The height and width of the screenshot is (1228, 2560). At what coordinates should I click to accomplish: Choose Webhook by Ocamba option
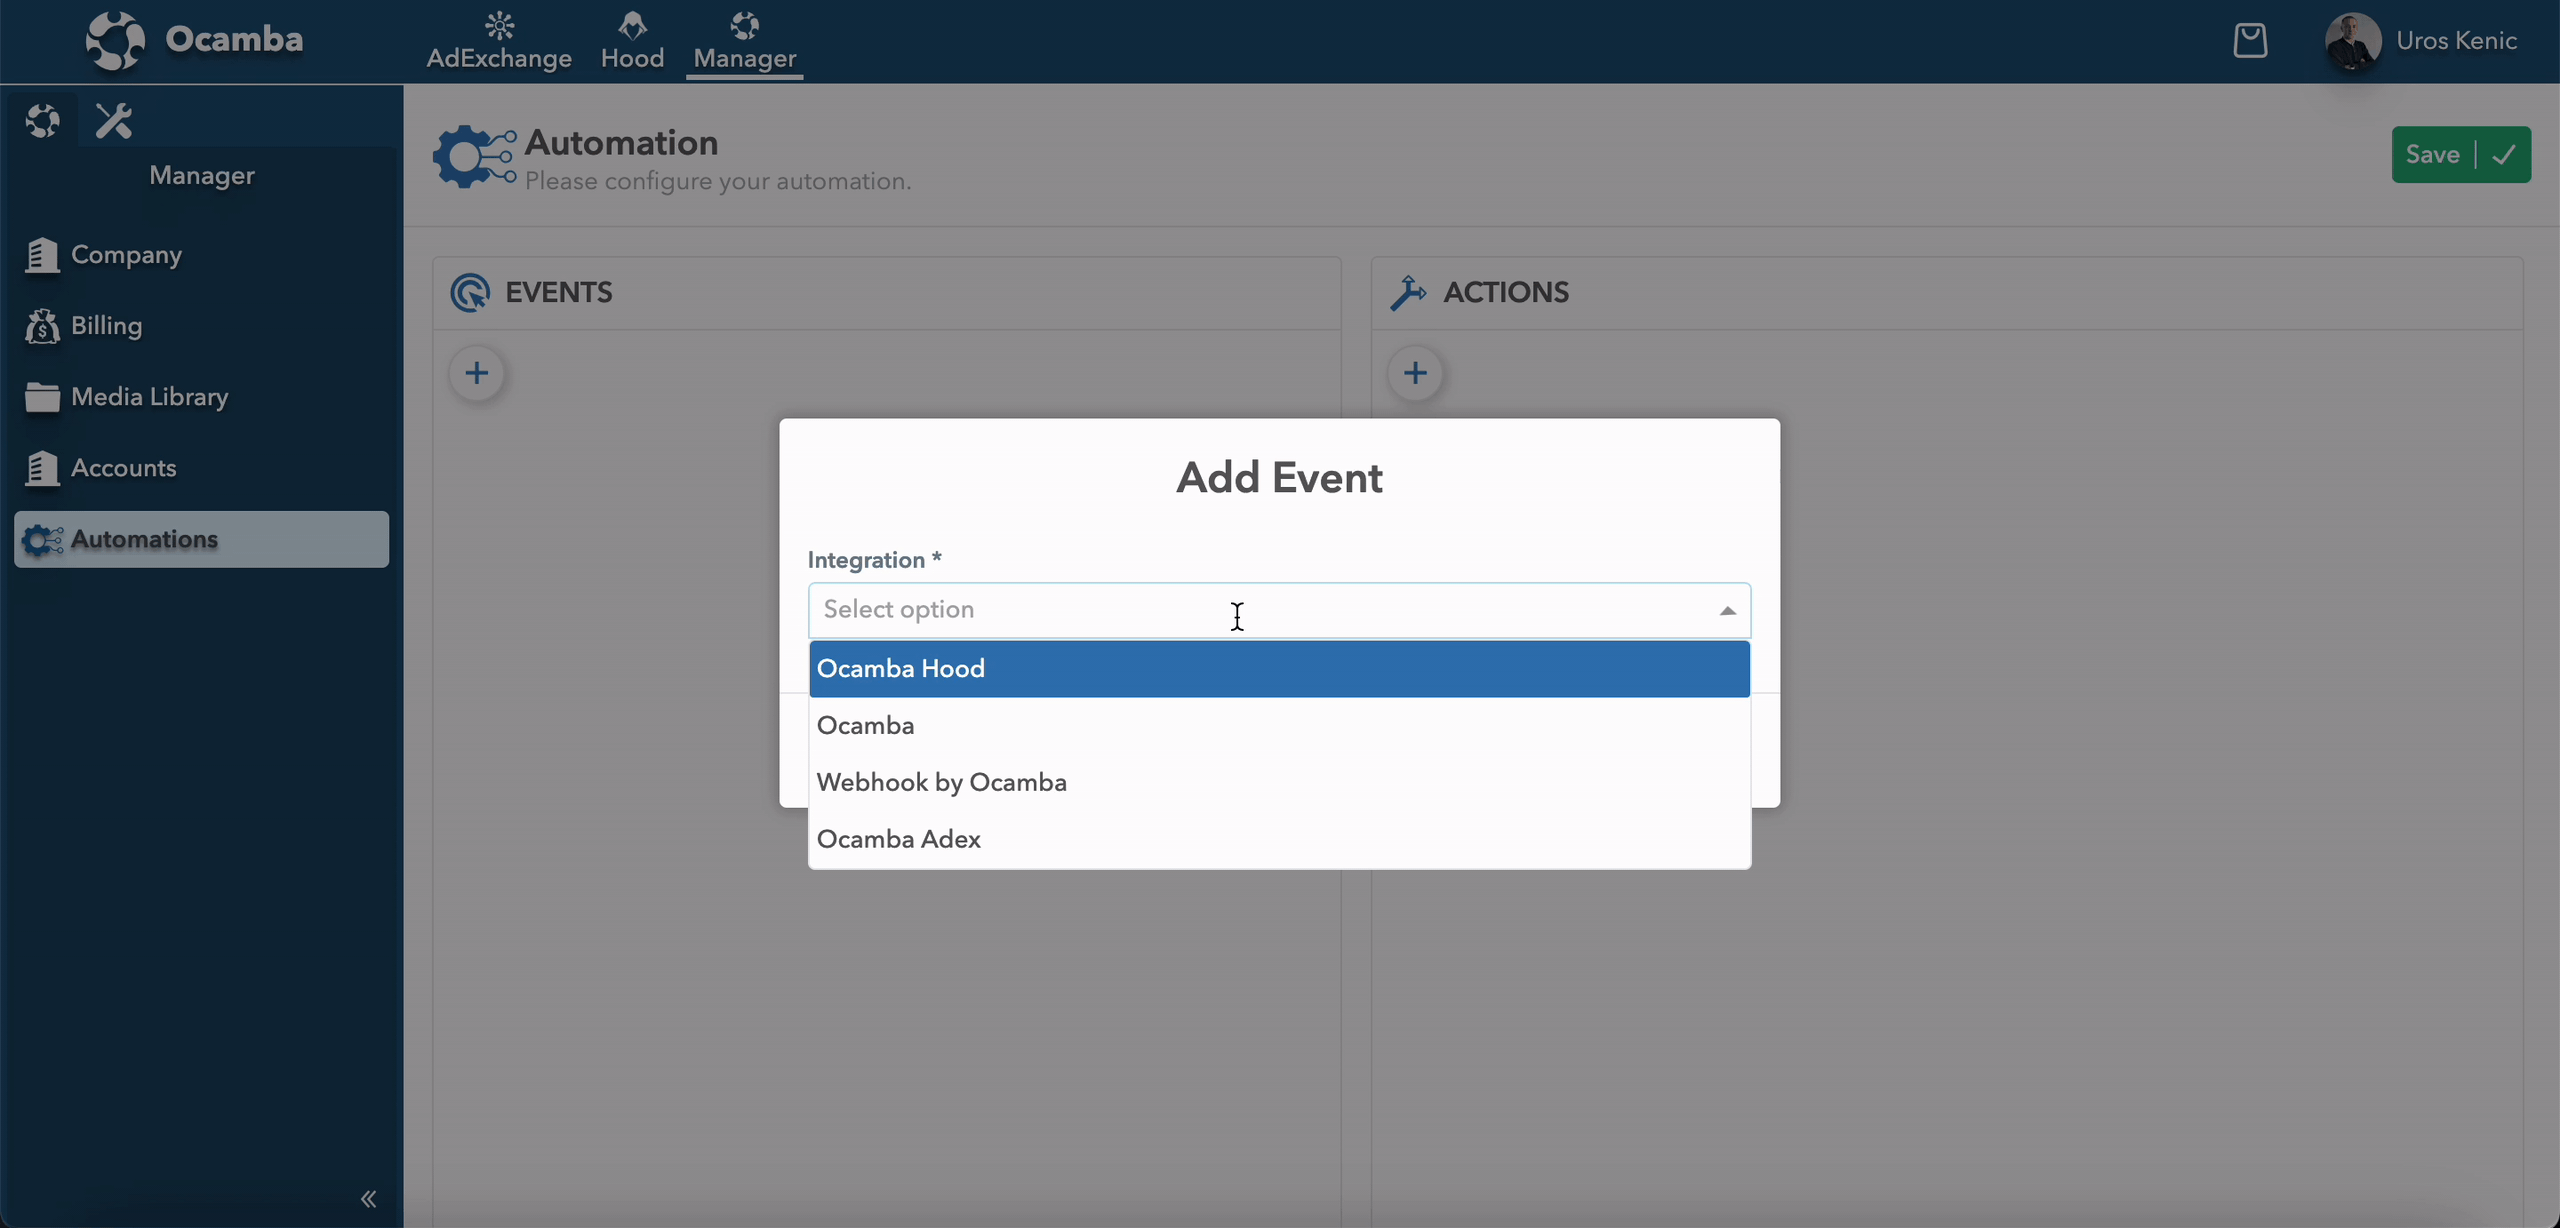1279,783
